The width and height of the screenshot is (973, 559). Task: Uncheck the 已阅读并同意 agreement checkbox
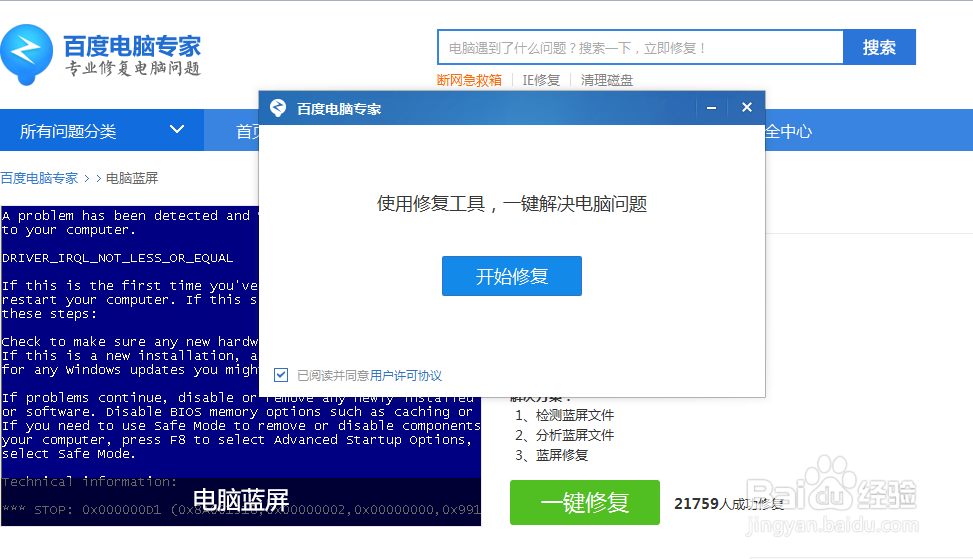[281, 375]
